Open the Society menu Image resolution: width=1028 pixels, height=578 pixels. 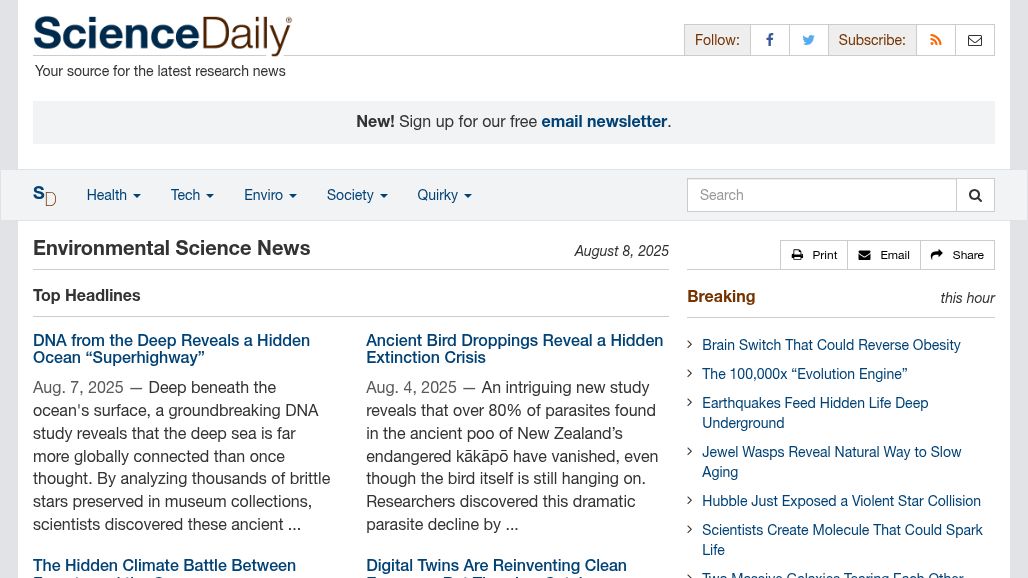pos(357,195)
